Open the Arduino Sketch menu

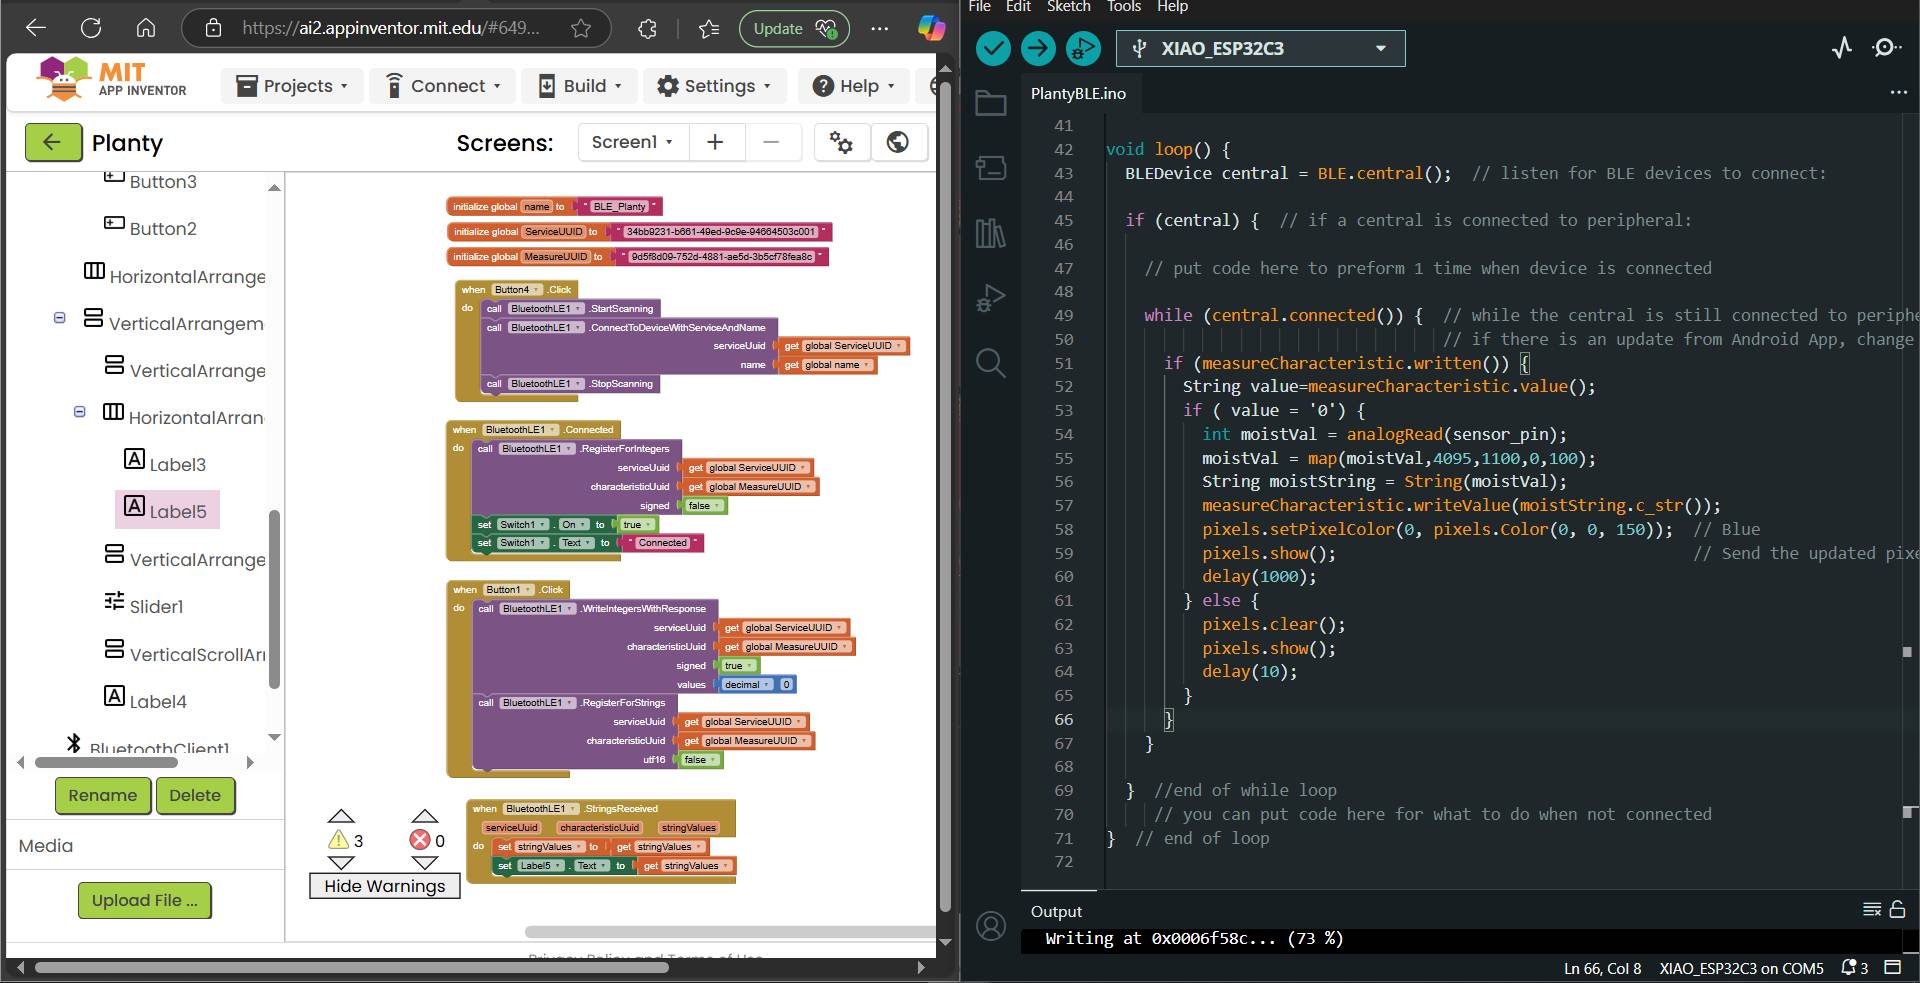click(1068, 7)
